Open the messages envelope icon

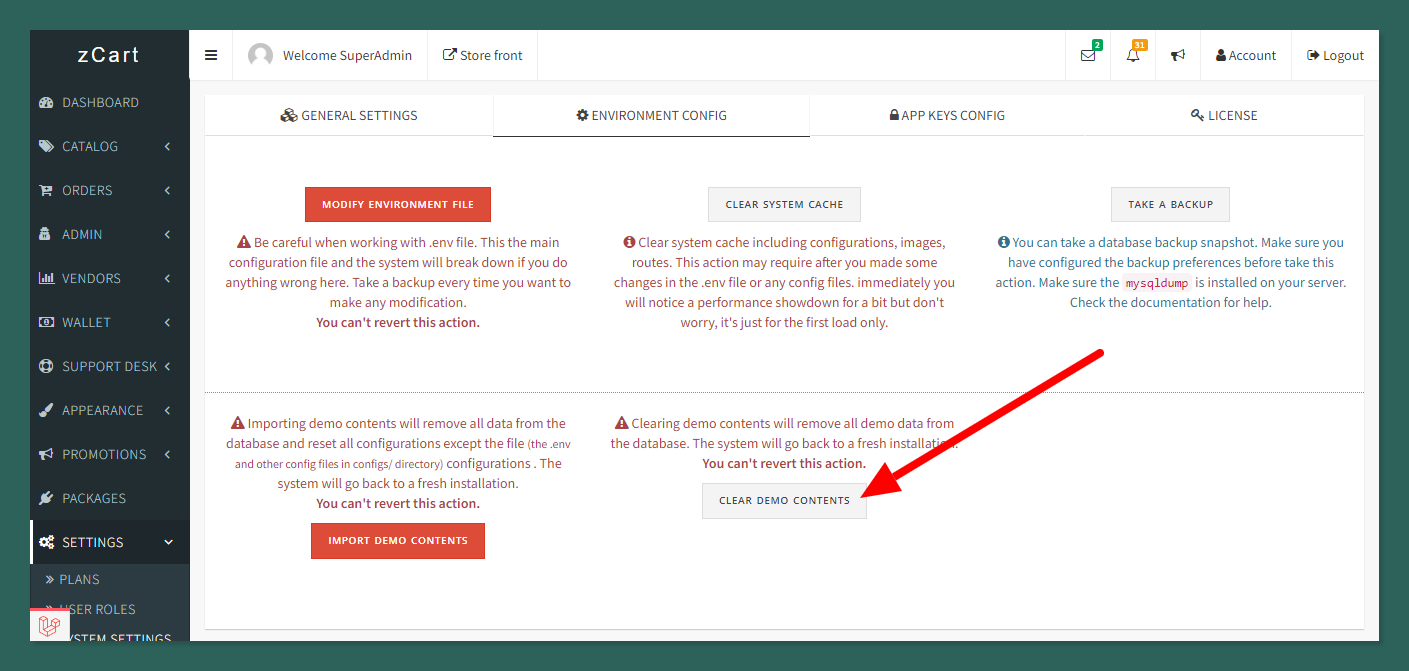coord(1088,56)
